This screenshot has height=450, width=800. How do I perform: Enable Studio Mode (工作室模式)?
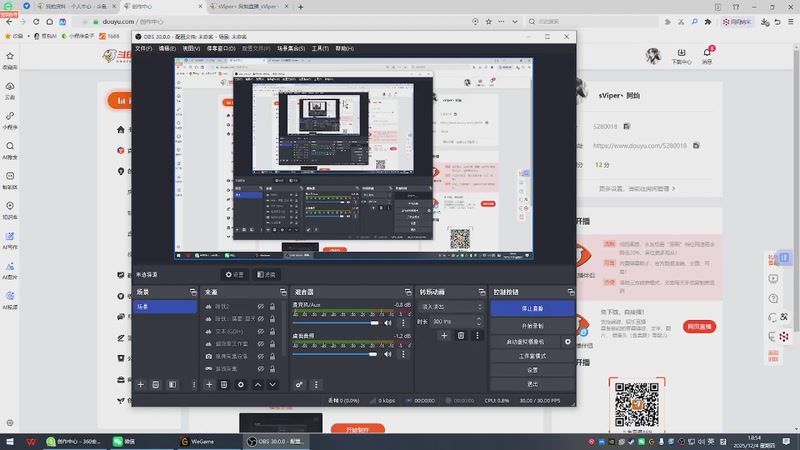[532, 356]
